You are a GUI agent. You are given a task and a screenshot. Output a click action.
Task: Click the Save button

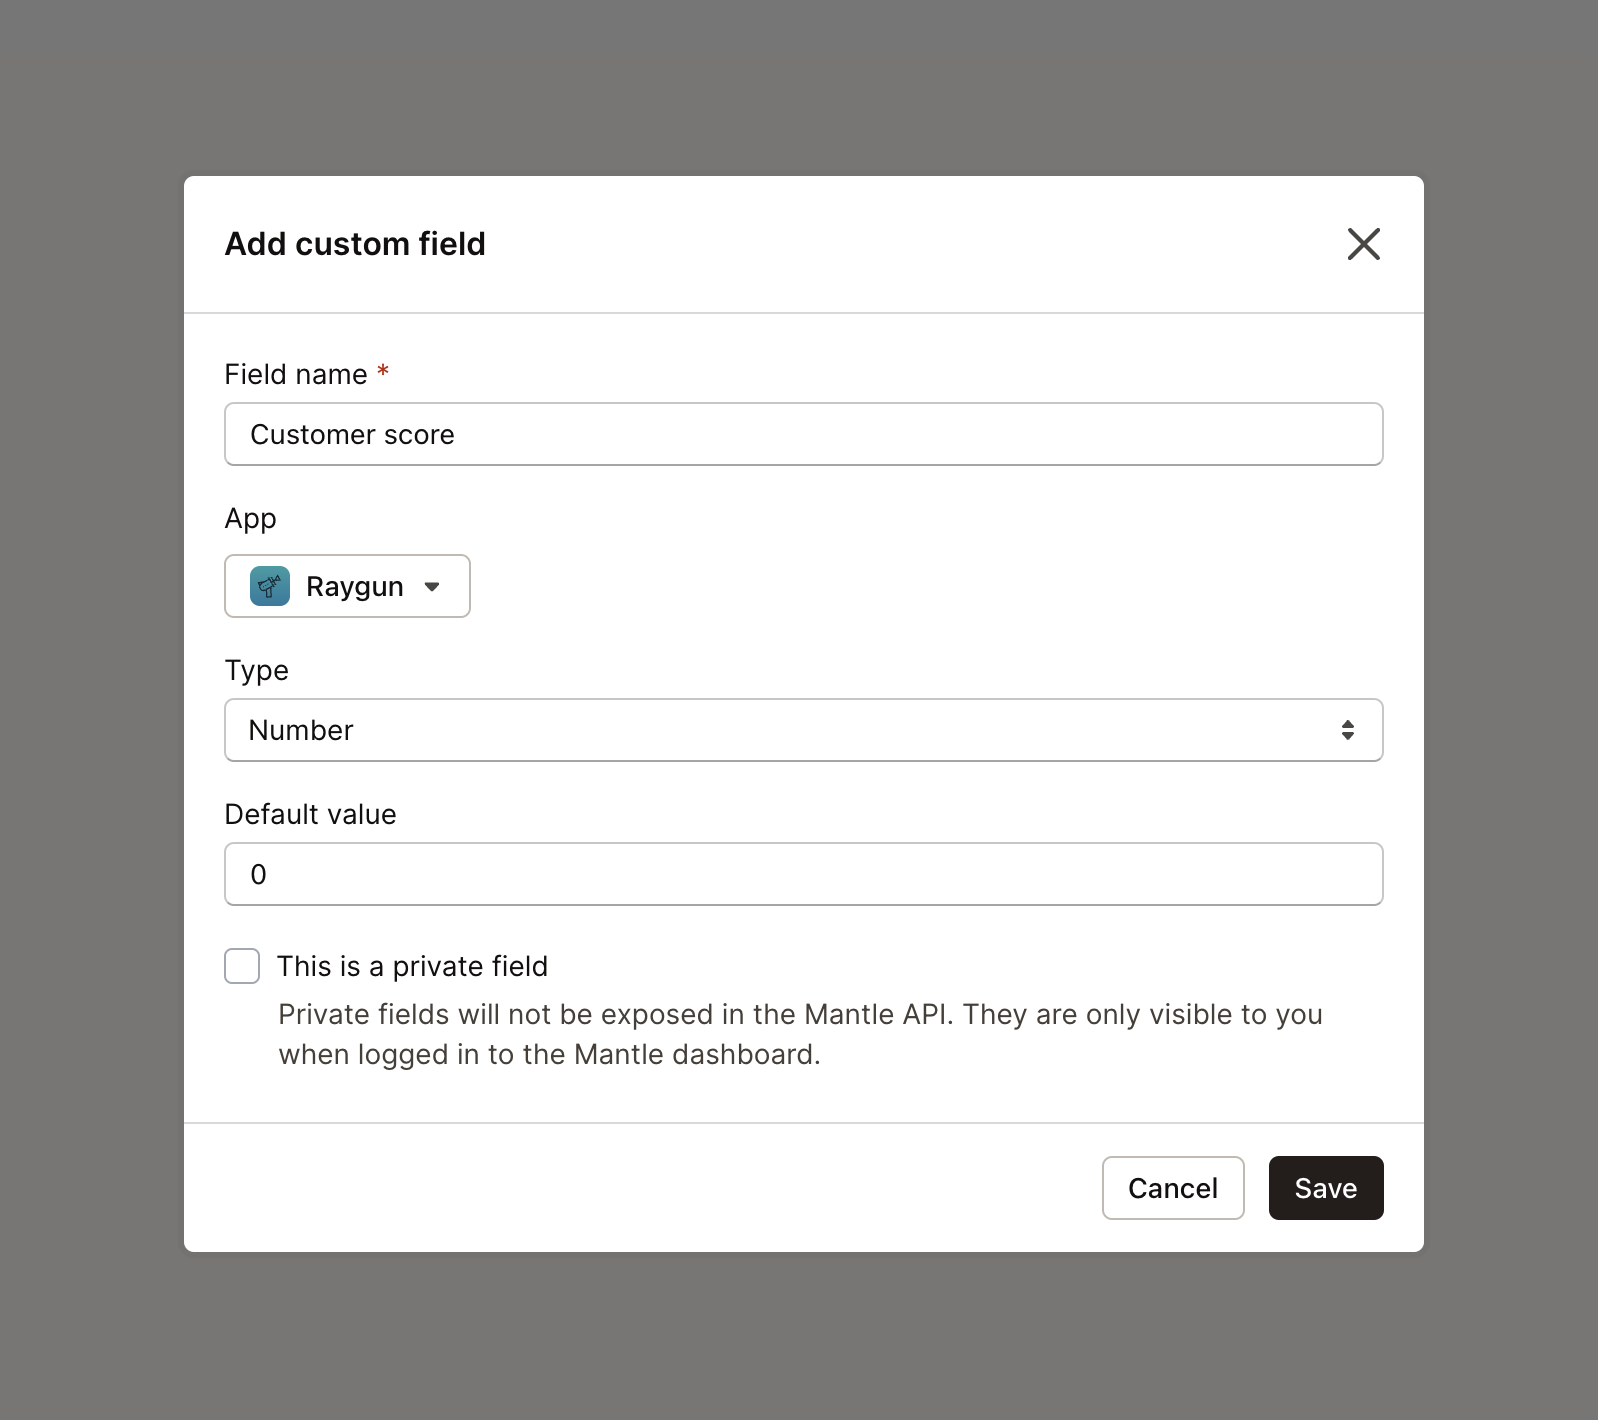(1326, 1188)
